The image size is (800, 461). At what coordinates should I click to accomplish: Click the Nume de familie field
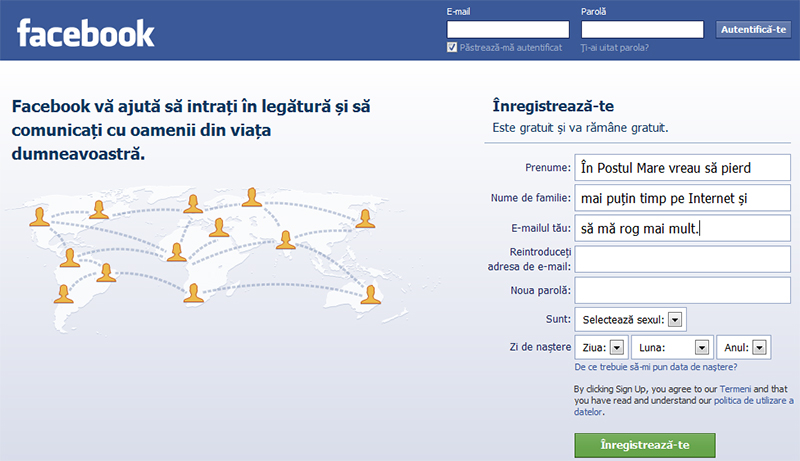point(683,198)
